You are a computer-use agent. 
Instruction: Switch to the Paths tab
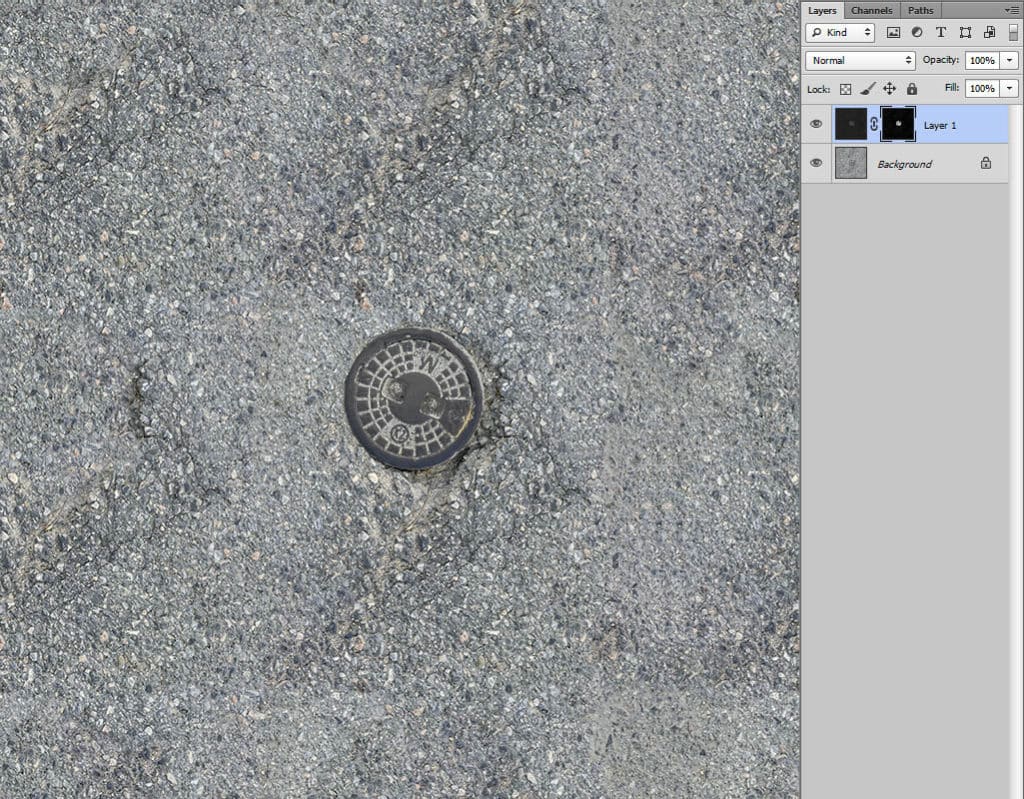[920, 10]
